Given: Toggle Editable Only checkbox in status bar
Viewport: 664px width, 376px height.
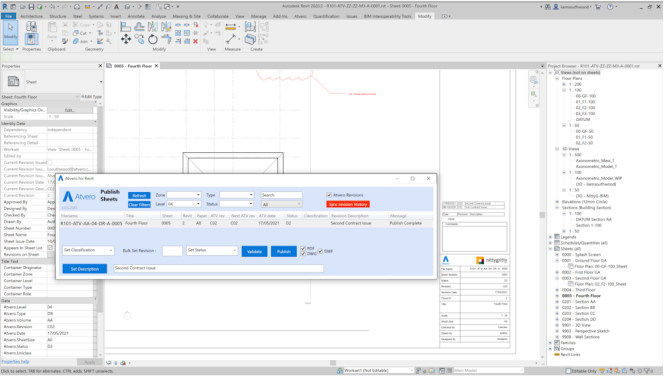Looking at the screenshot, I should click(x=568, y=371).
